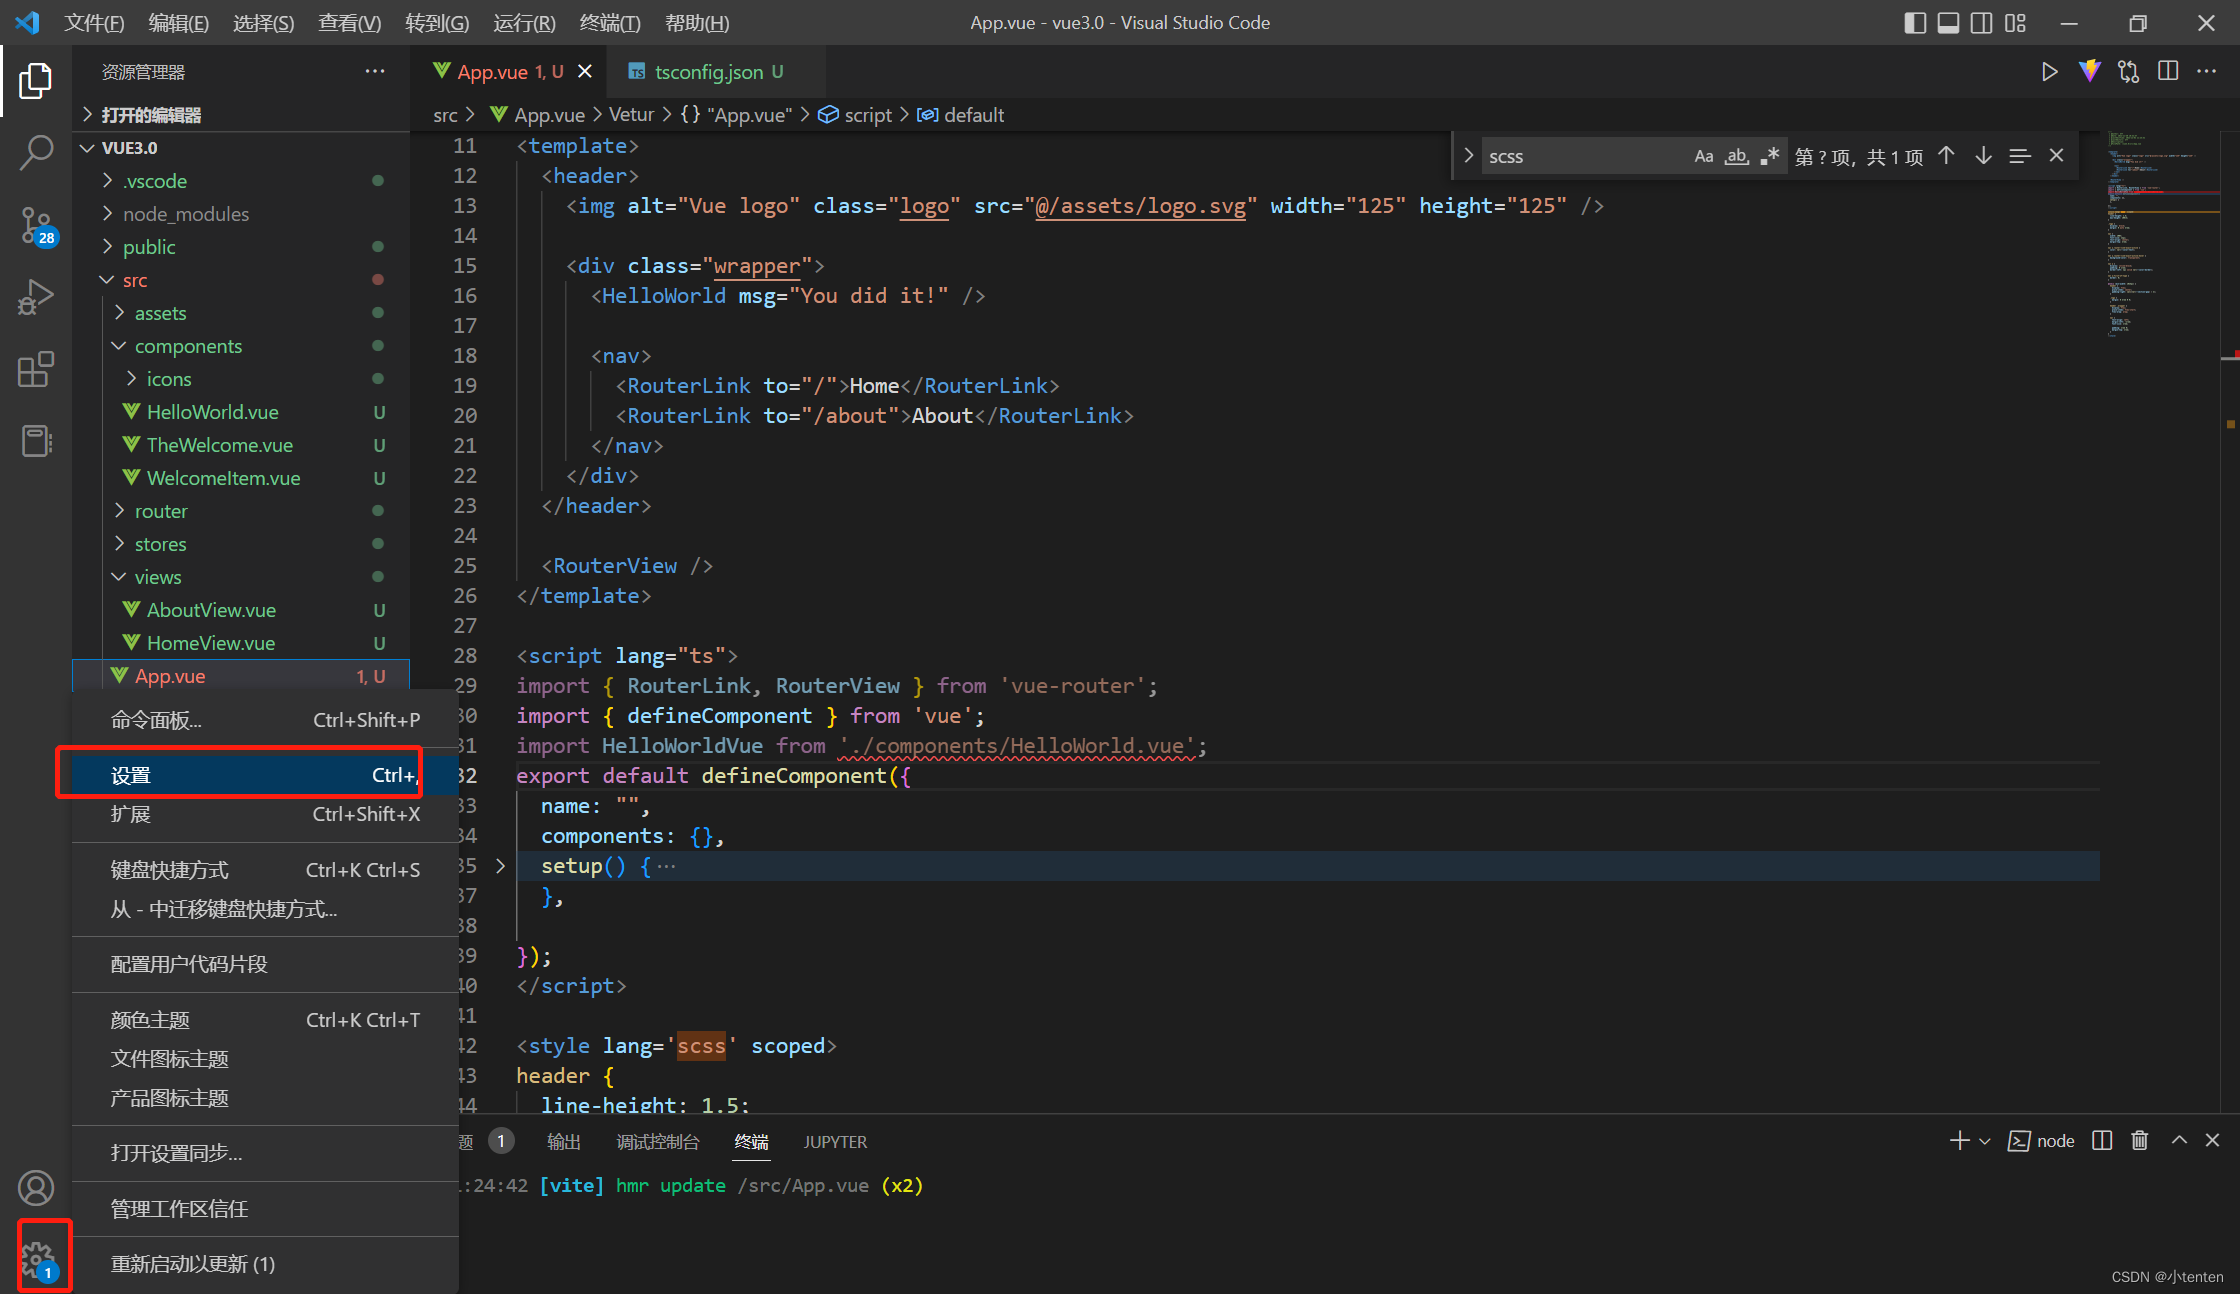This screenshot has width=2240, height=1294.
Task: Add a new terminal with plus icon
Action: [1959, 1141]
